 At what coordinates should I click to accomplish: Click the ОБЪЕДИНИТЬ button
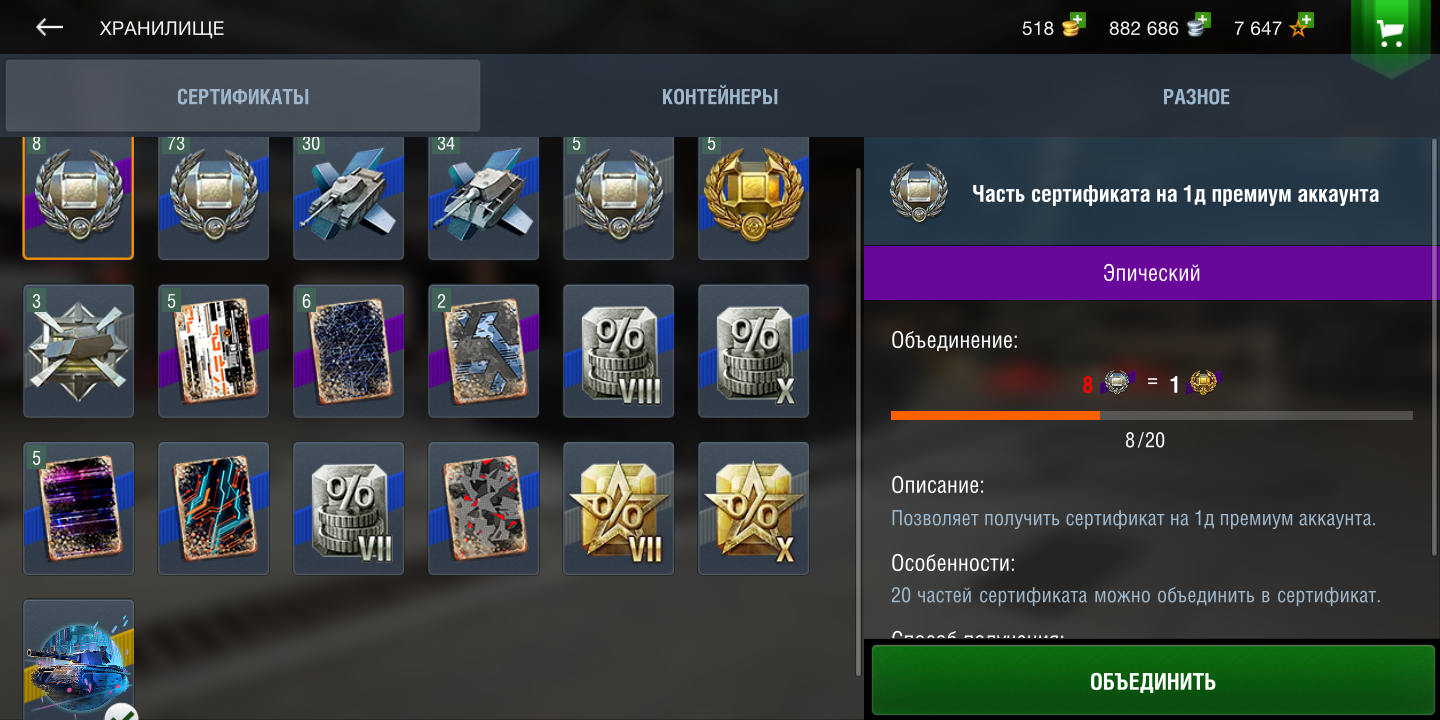(1153, 681)
